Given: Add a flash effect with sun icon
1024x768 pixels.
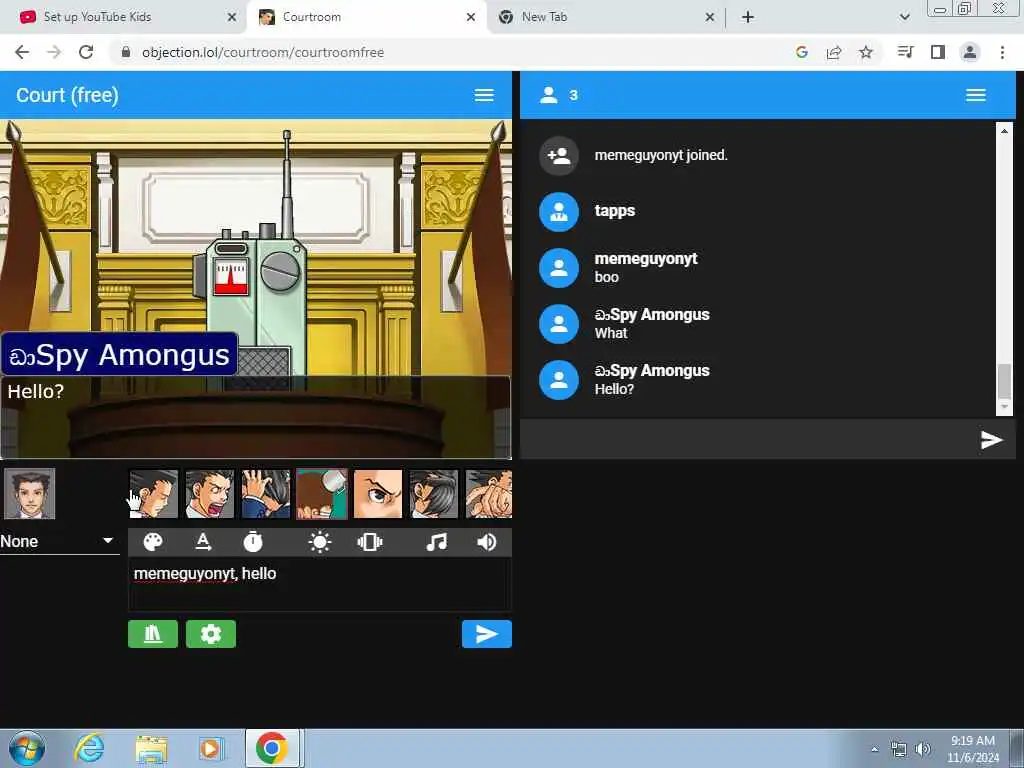Looking at the screenshot, I should 319,542.
